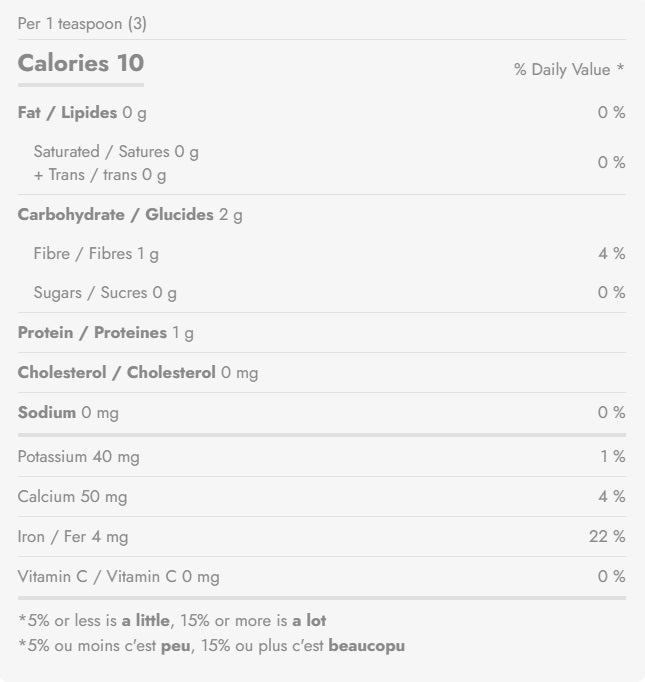Image resolution: width=645 pixels, height=682 pixels.
Task: Click the Calories 10 heading
Action: pyautogui.click(x=81, y=63)
